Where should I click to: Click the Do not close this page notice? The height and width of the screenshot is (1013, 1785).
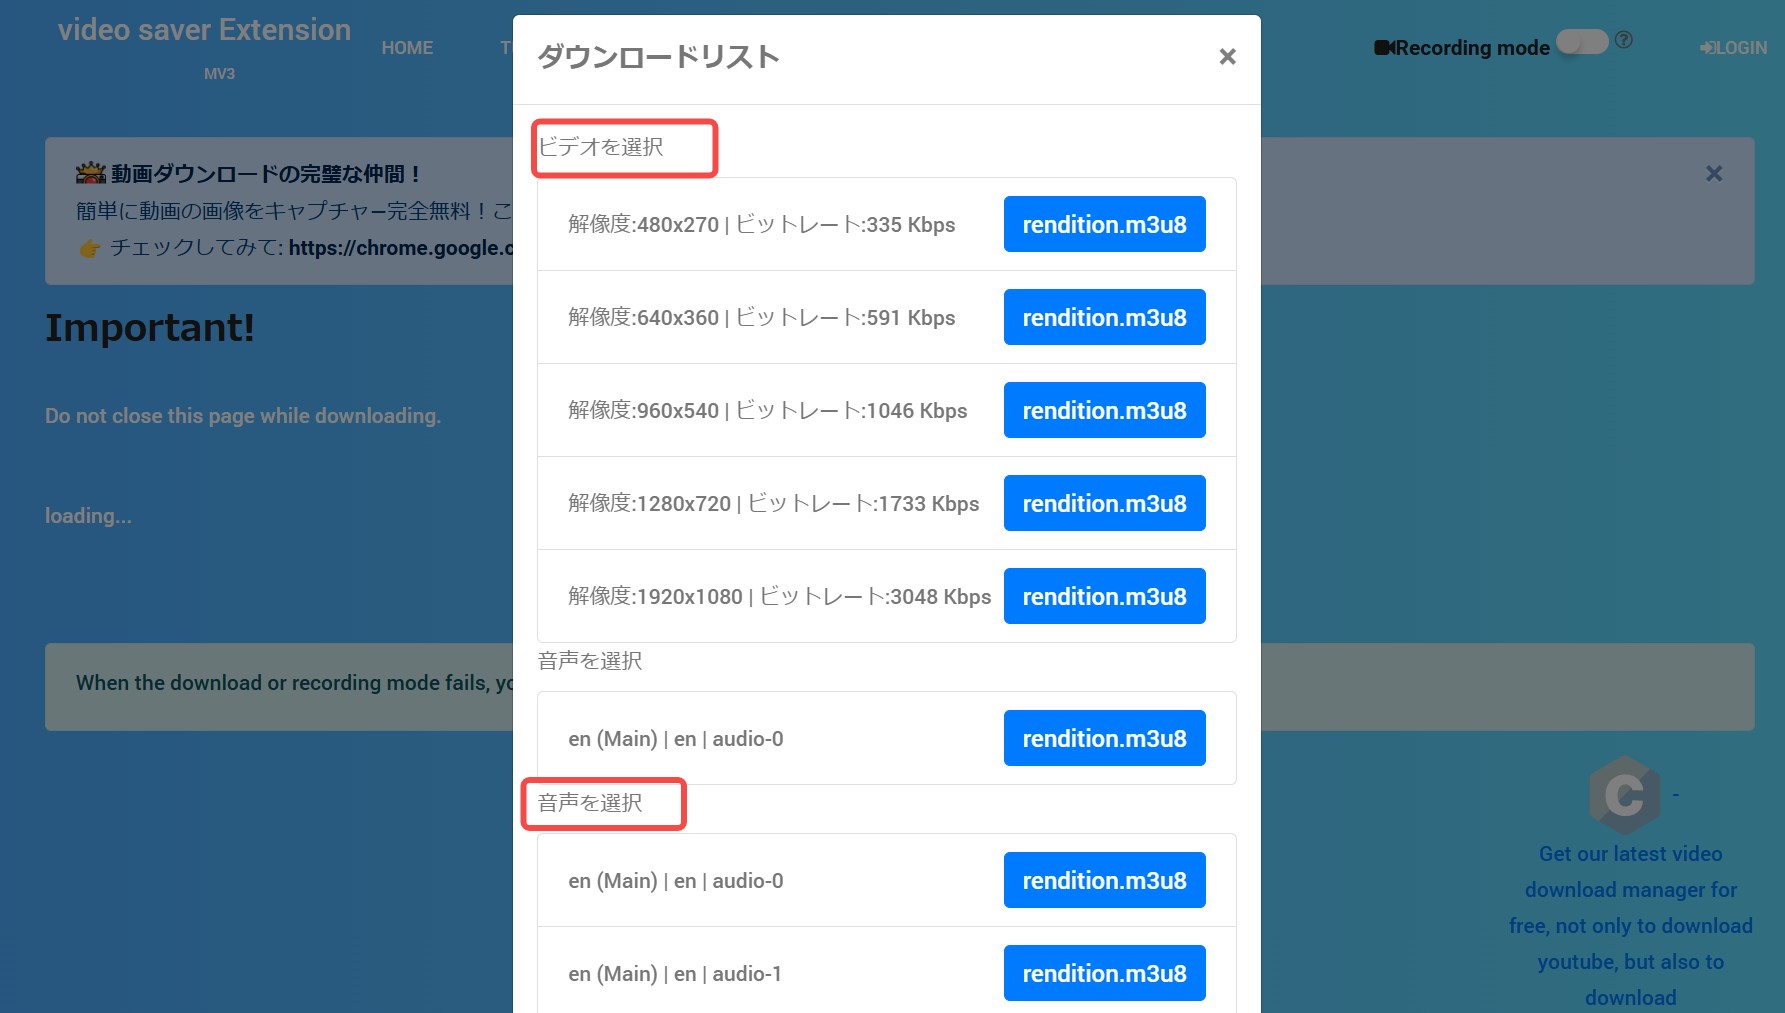coord(243,416)
